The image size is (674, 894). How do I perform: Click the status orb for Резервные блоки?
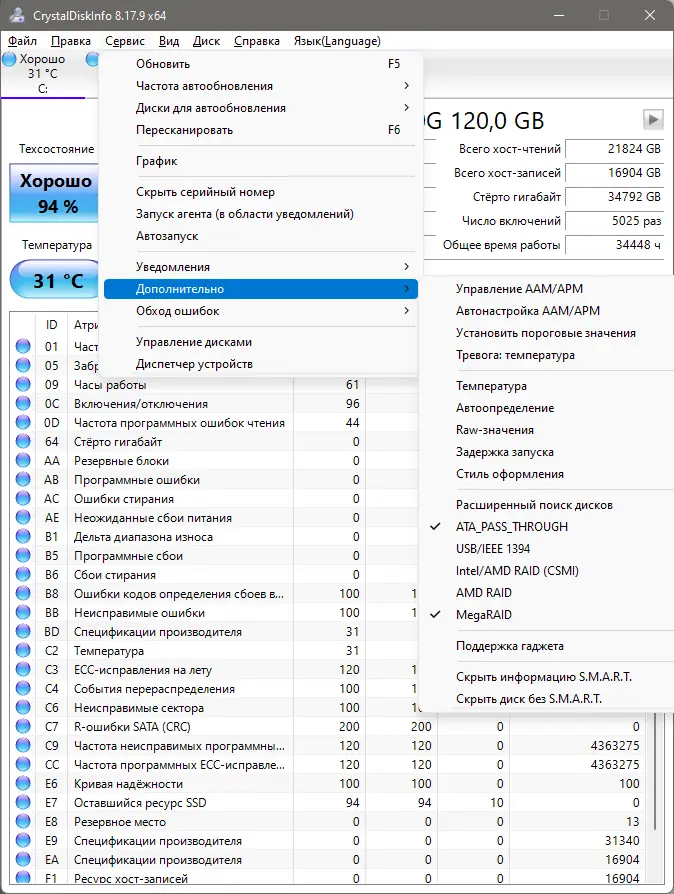point(24,461)
